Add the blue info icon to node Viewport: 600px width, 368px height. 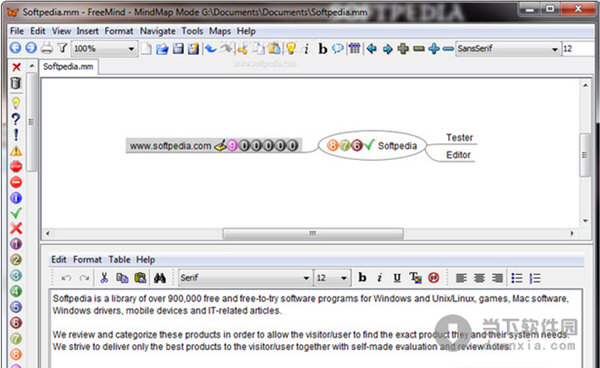coord(16,198)
